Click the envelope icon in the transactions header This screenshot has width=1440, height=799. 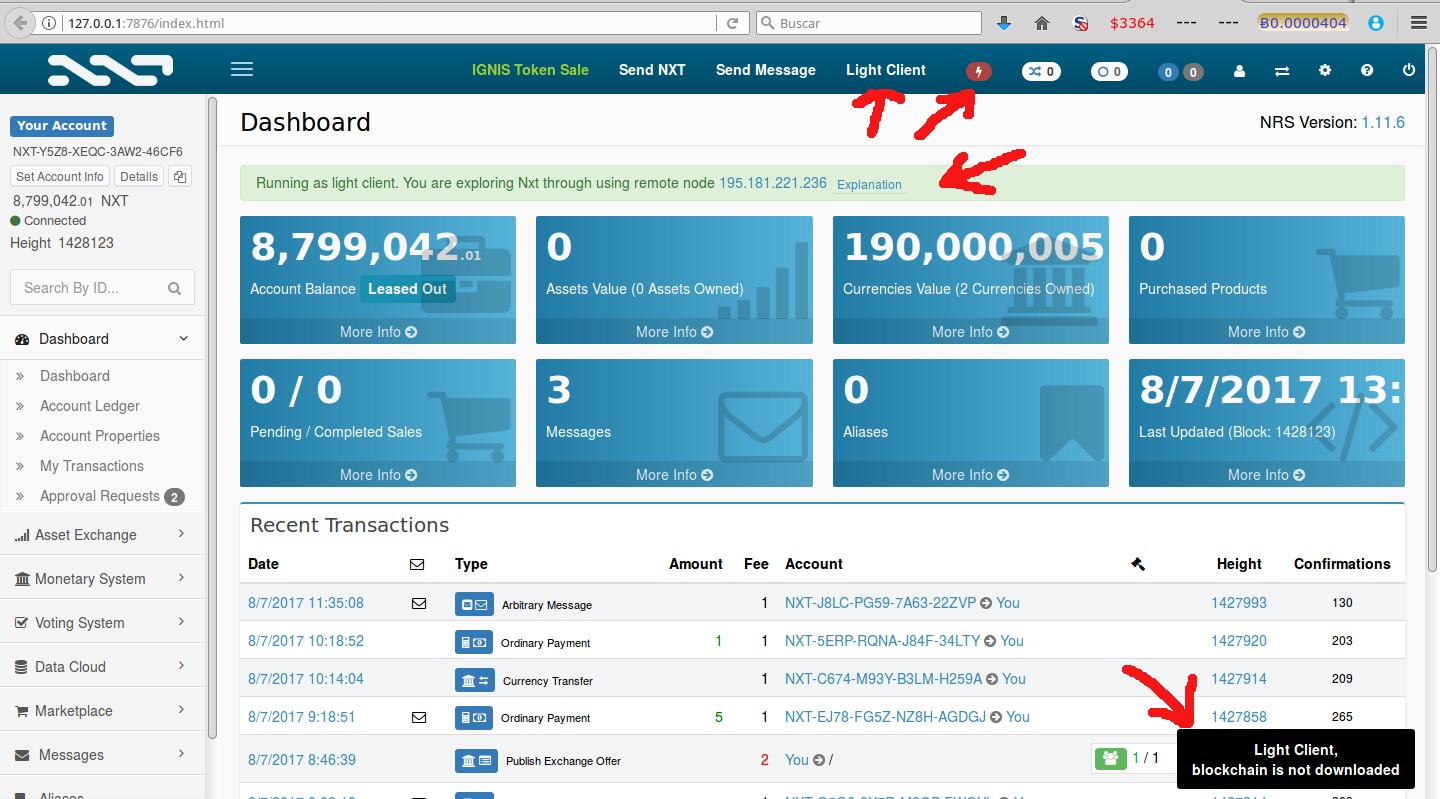(x=417, y=564)
